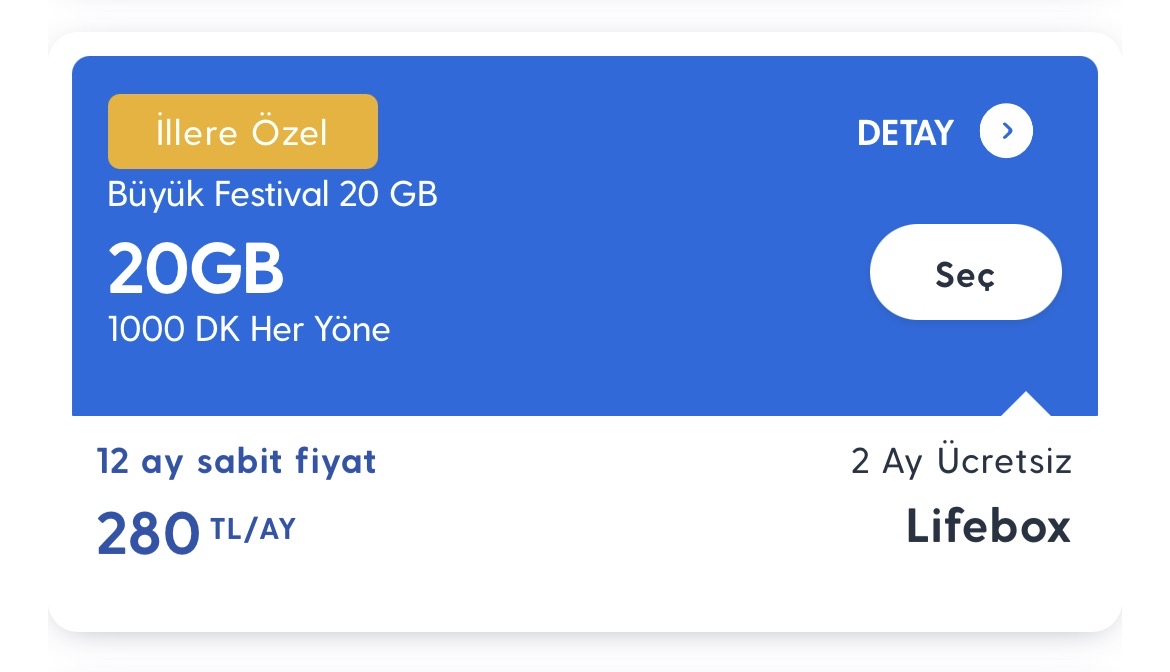Select the 280 price figure
Screen dimensions: 1170x672
click(x=148, y=533)
